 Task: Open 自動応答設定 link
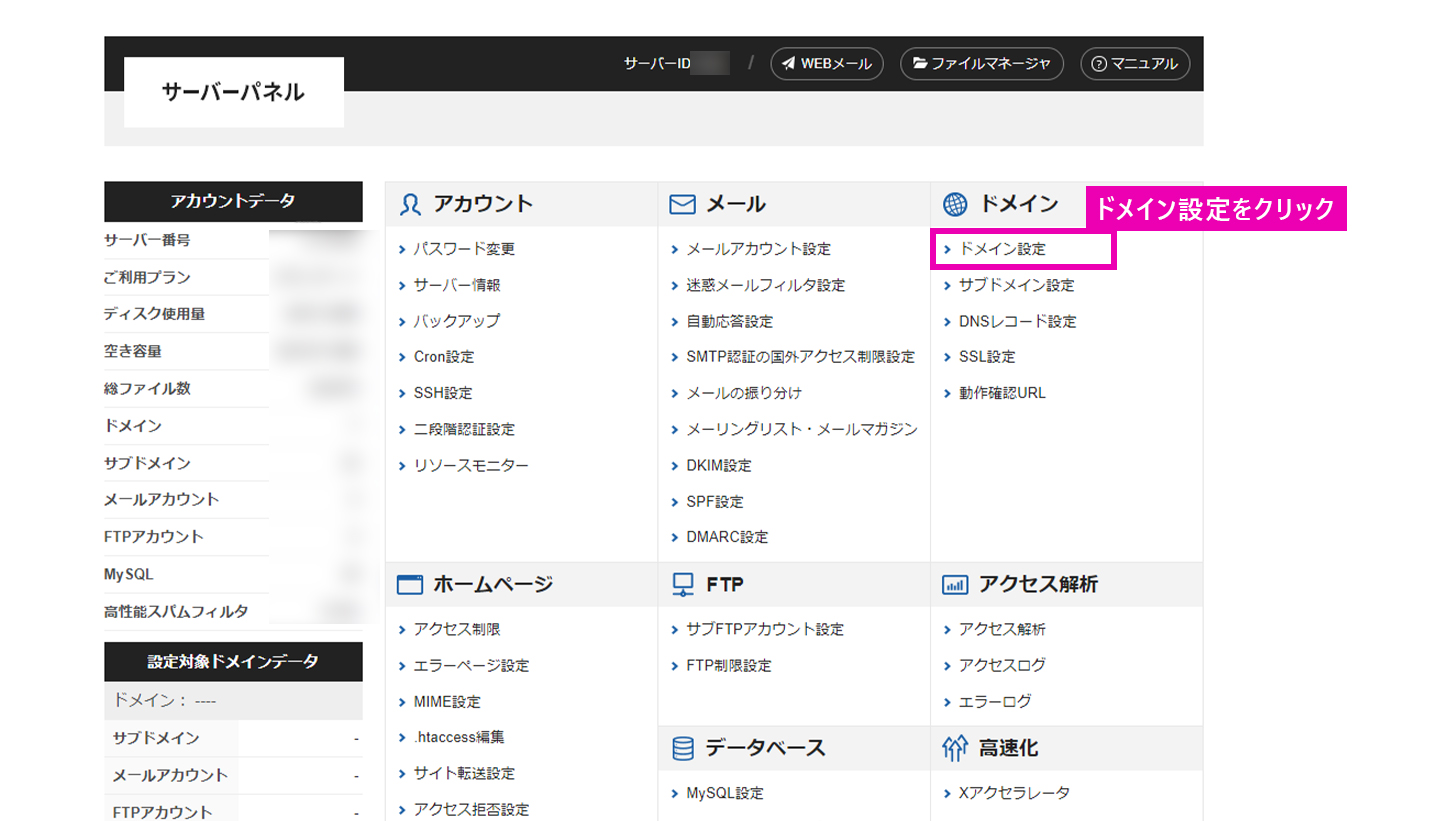[729, 321]
